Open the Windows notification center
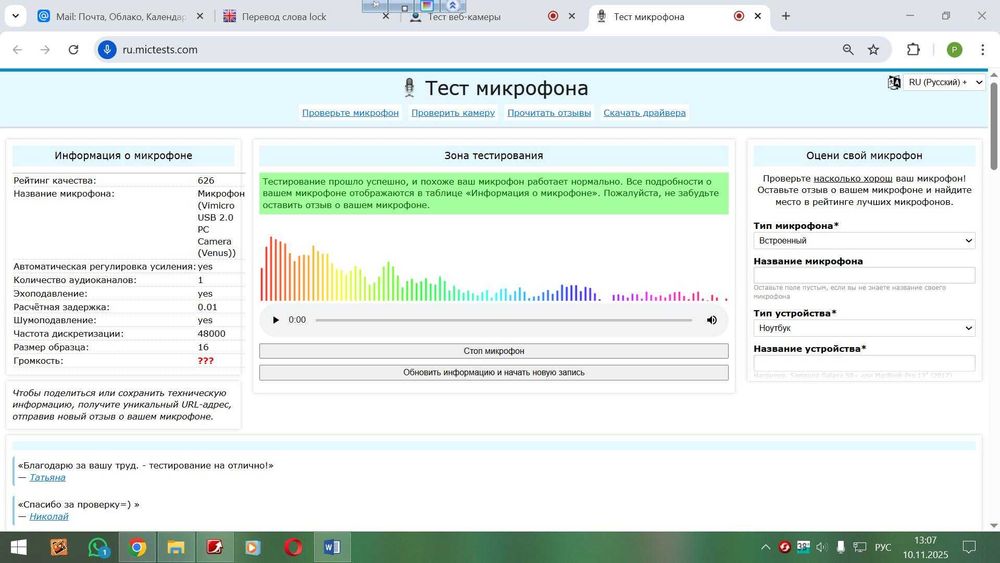 click(x=969, y=547)
